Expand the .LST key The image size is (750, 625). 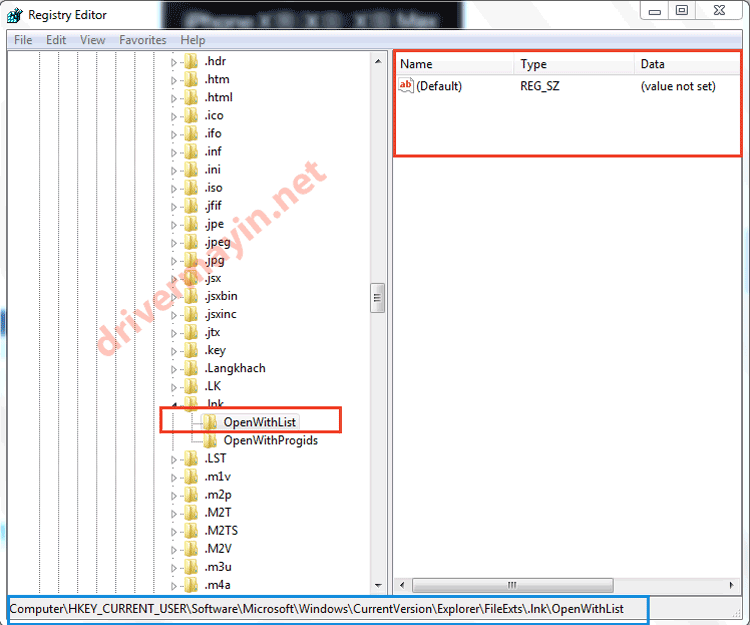(174, 460)
